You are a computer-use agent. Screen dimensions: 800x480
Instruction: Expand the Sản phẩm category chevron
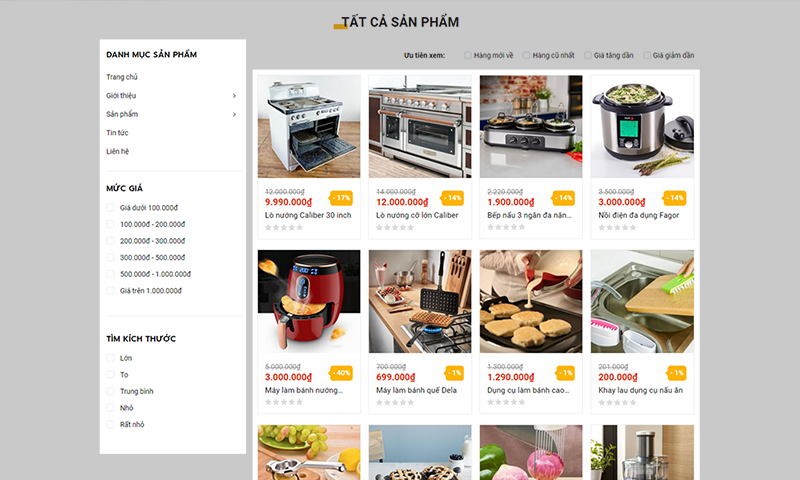click(234, 114)
